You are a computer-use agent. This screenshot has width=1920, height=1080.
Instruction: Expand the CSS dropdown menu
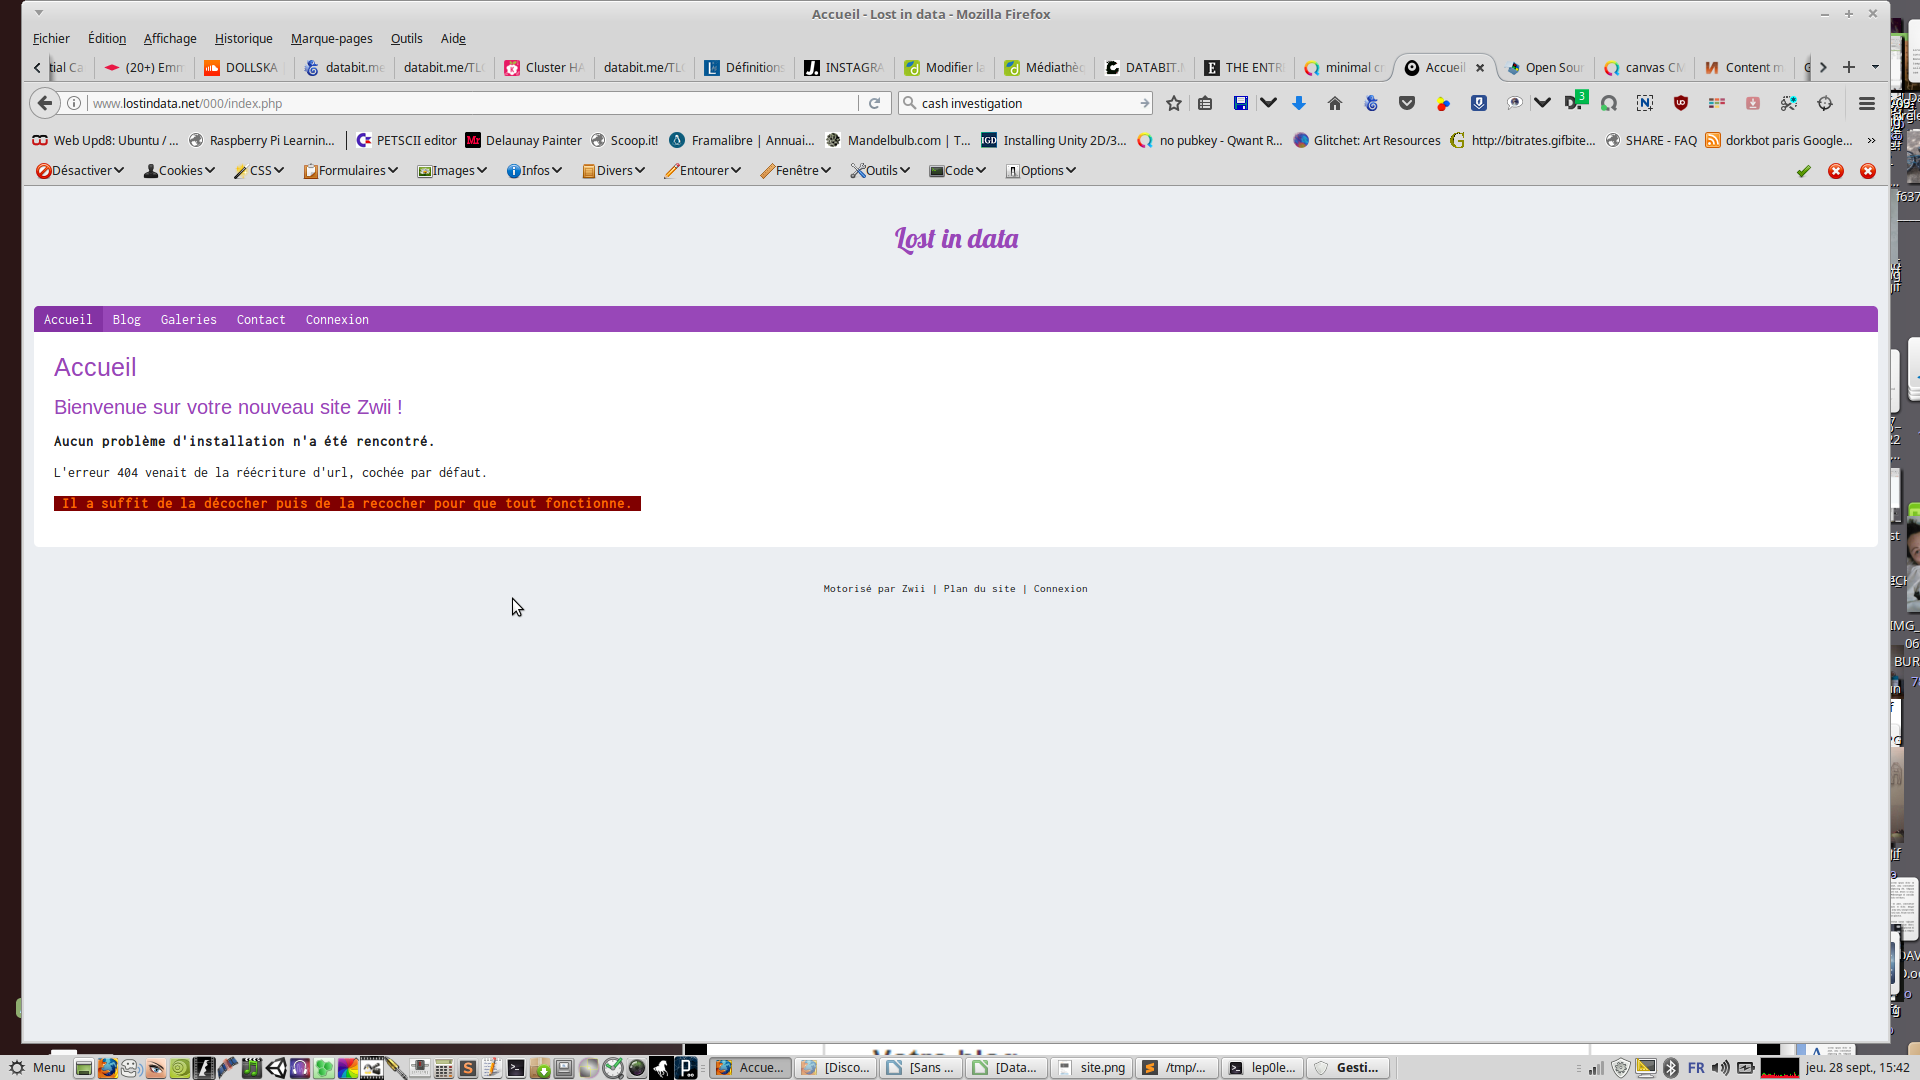click(x=259, y=171)
